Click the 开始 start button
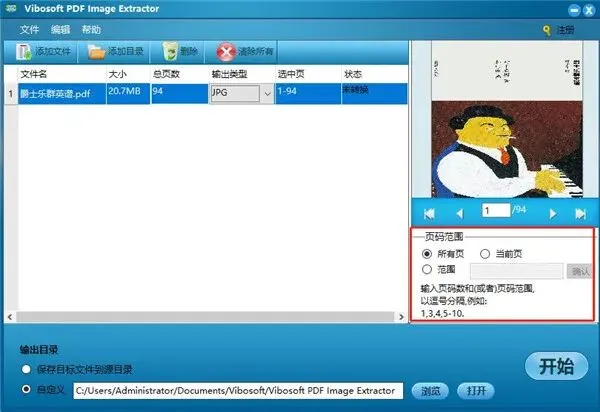600x412 pixels. click(x=556, y=366)
